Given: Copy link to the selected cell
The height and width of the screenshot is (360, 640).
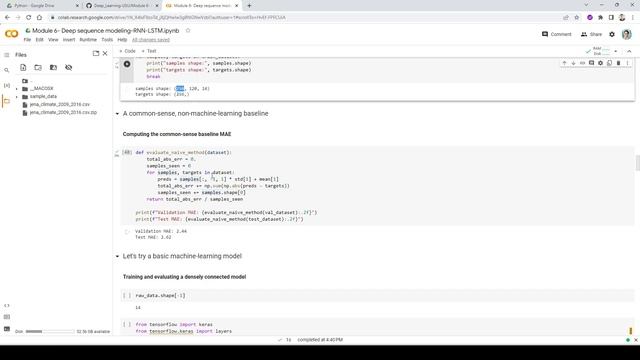Looking at the screenshot, I should pyautogui.click(x=582, y=63).
